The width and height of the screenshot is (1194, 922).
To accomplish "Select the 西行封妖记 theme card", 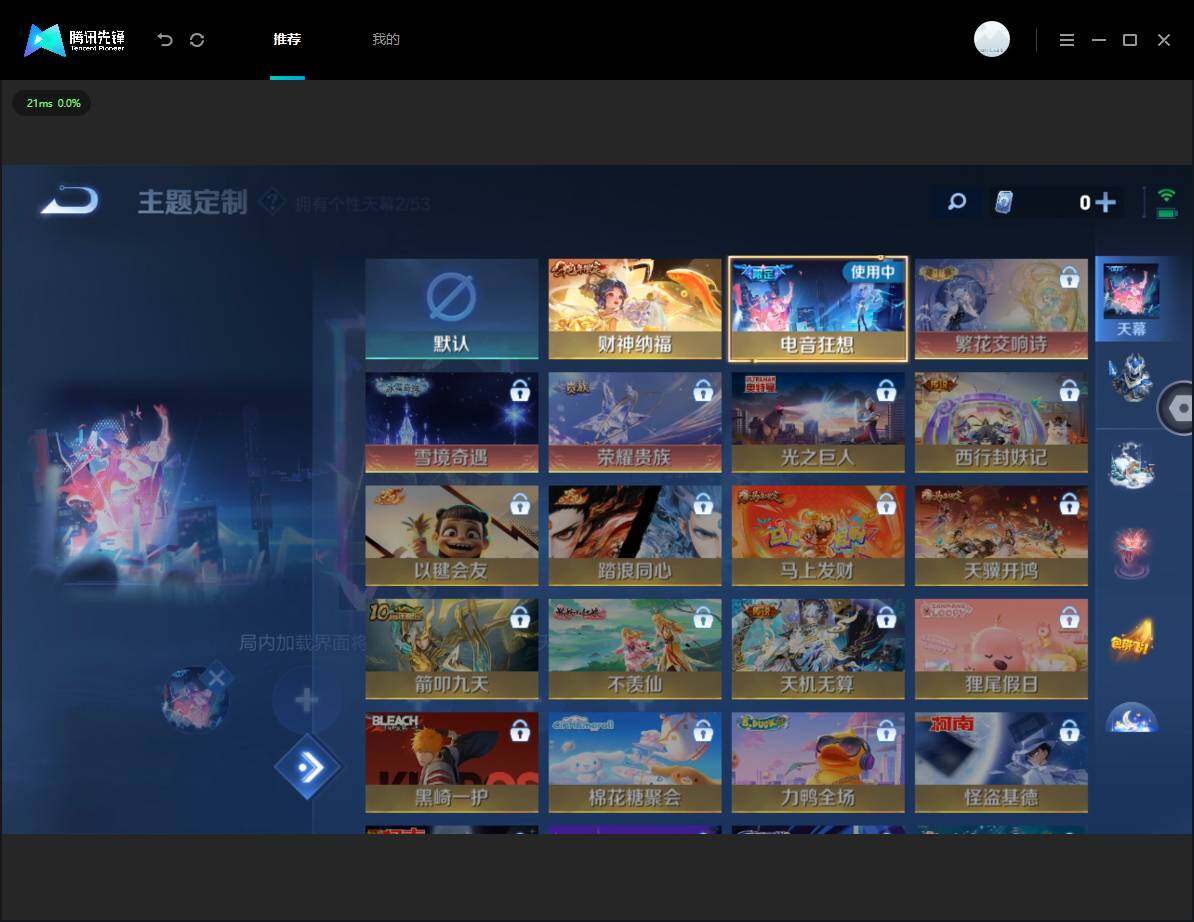I will 1001,422.
